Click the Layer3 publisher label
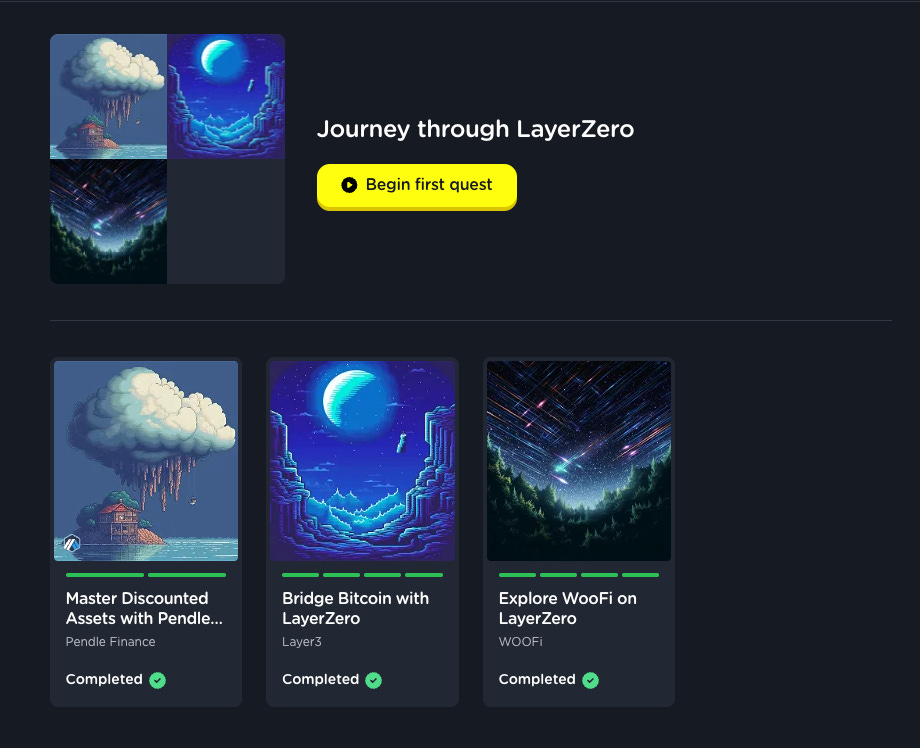 pyautogui.click(x=302, y=642)
